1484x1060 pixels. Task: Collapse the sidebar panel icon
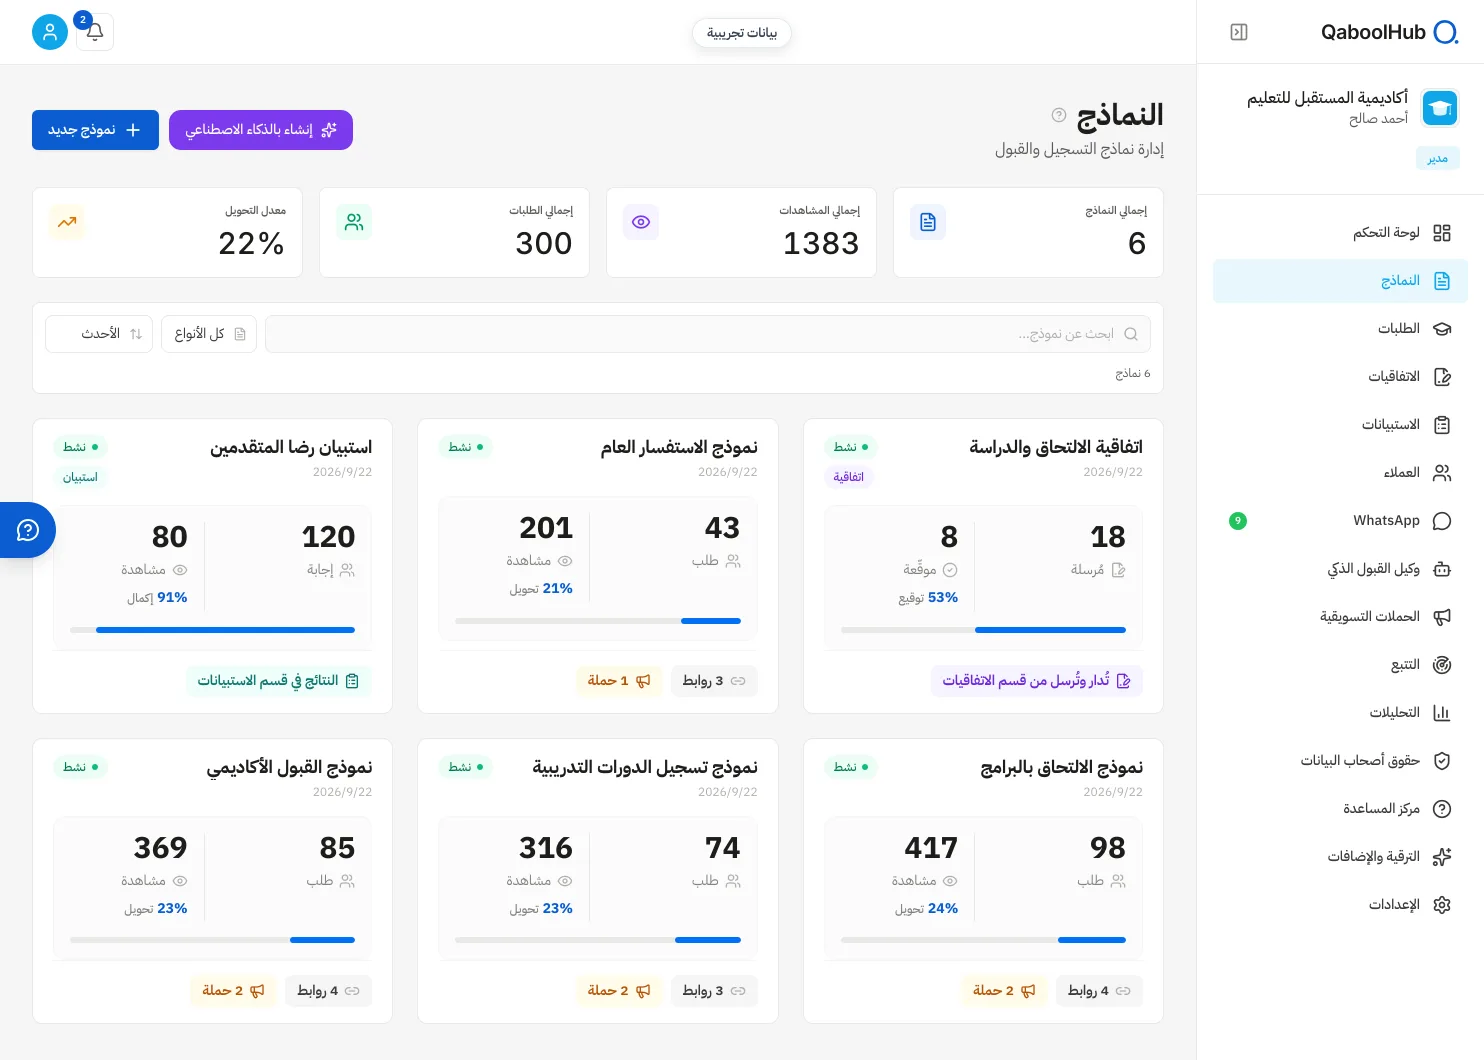click(1239, 32)
